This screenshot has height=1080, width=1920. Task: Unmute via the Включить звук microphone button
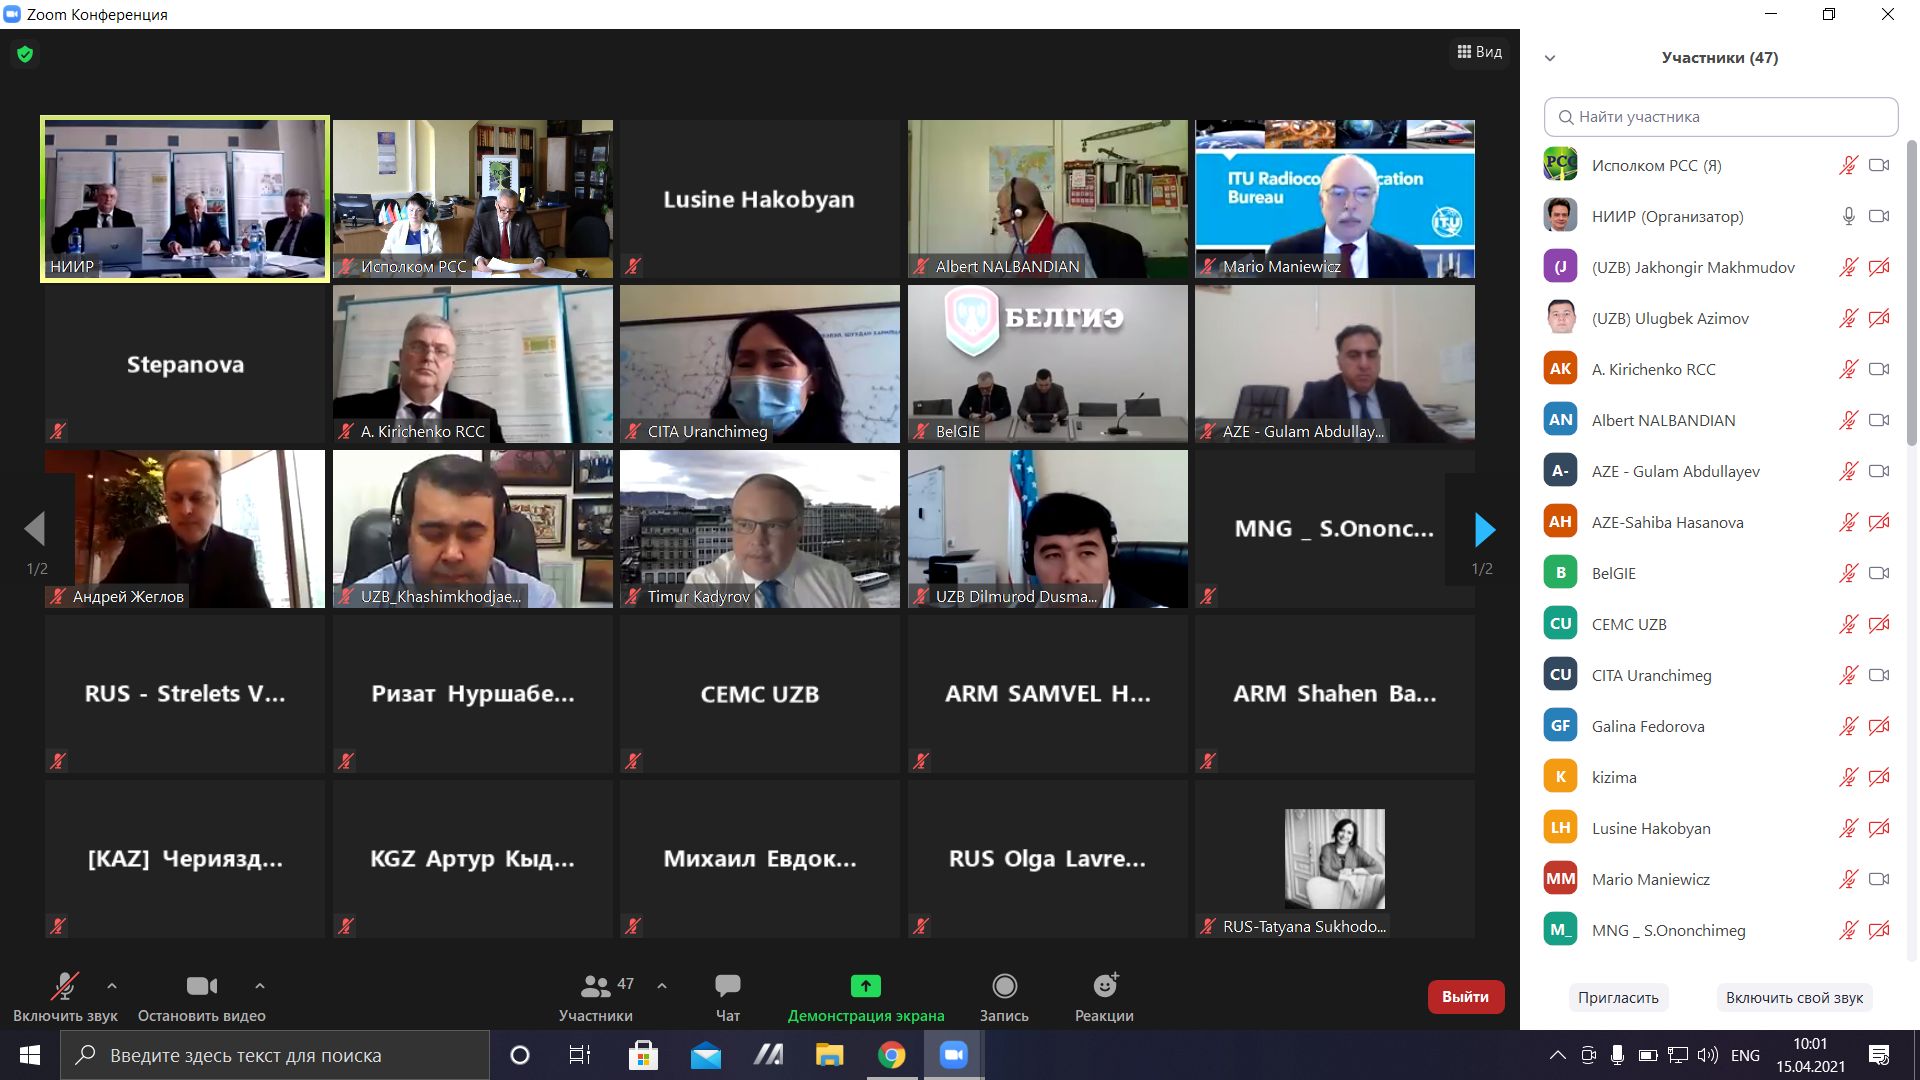pos(65,997)
